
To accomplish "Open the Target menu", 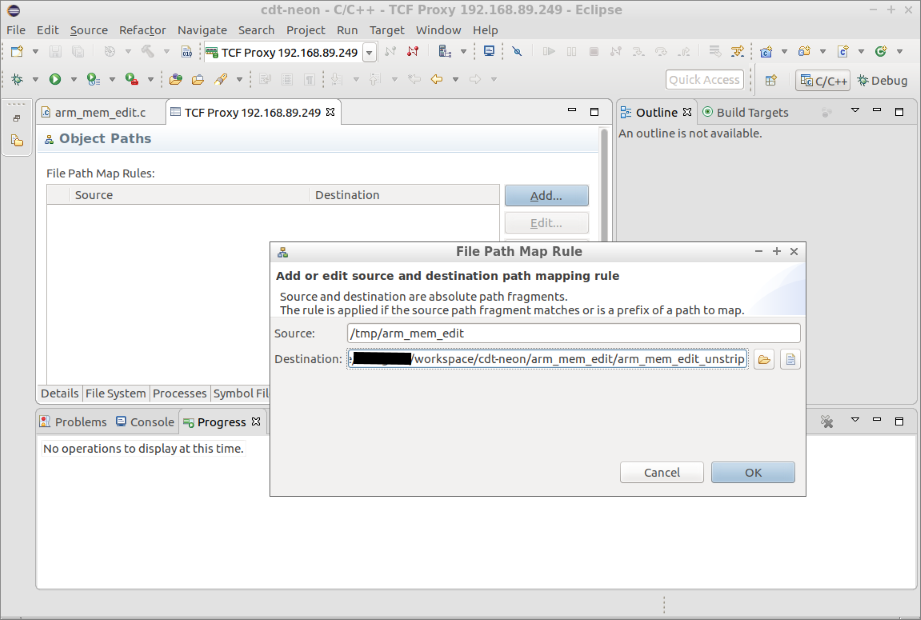I will [386, 30].
